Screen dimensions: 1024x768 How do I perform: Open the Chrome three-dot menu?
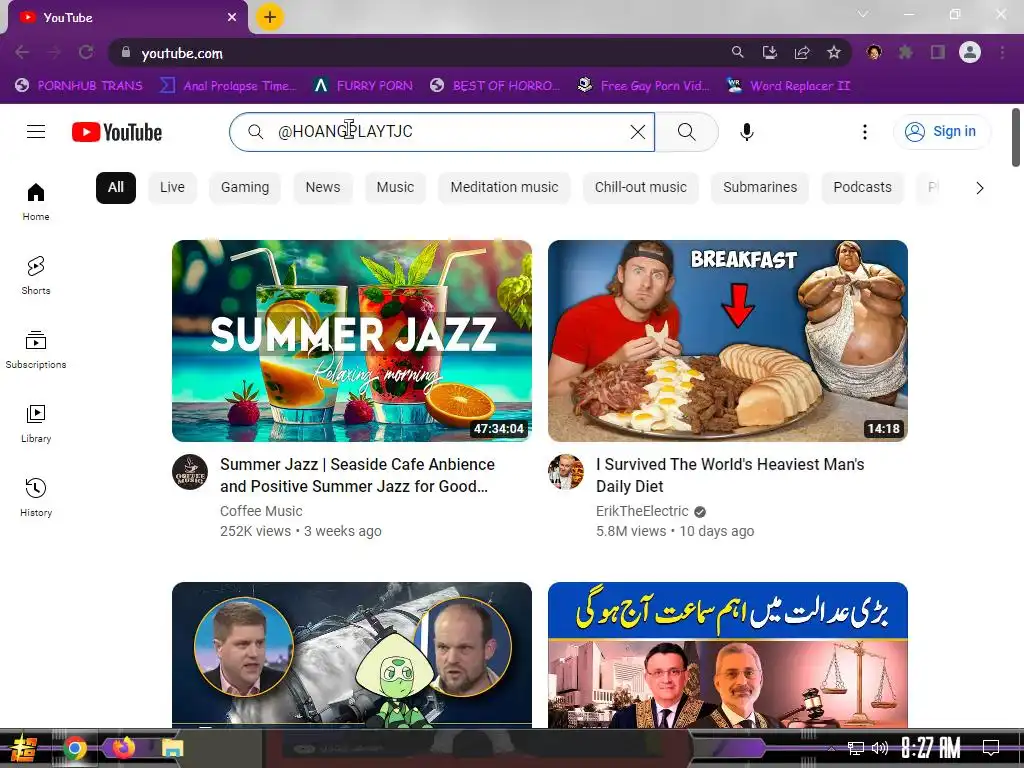pyautogui.click(x=1002, y=52)
